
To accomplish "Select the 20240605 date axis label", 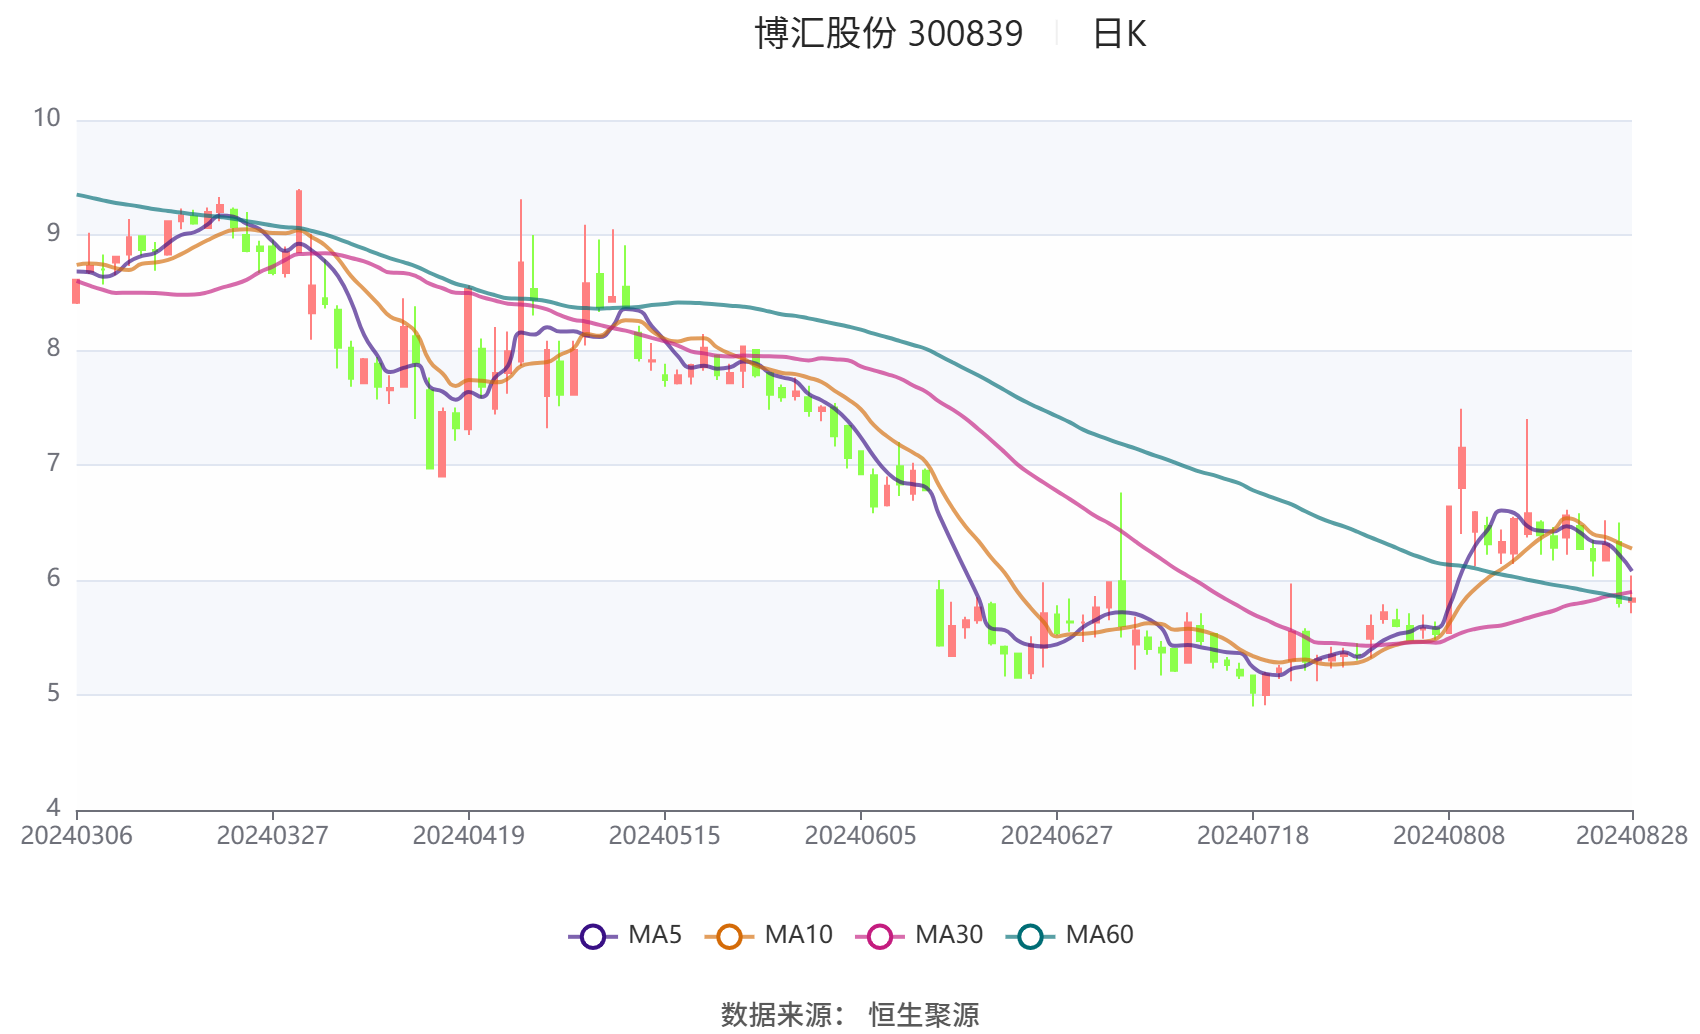I will pyautogui.click(x=861, y=835).
